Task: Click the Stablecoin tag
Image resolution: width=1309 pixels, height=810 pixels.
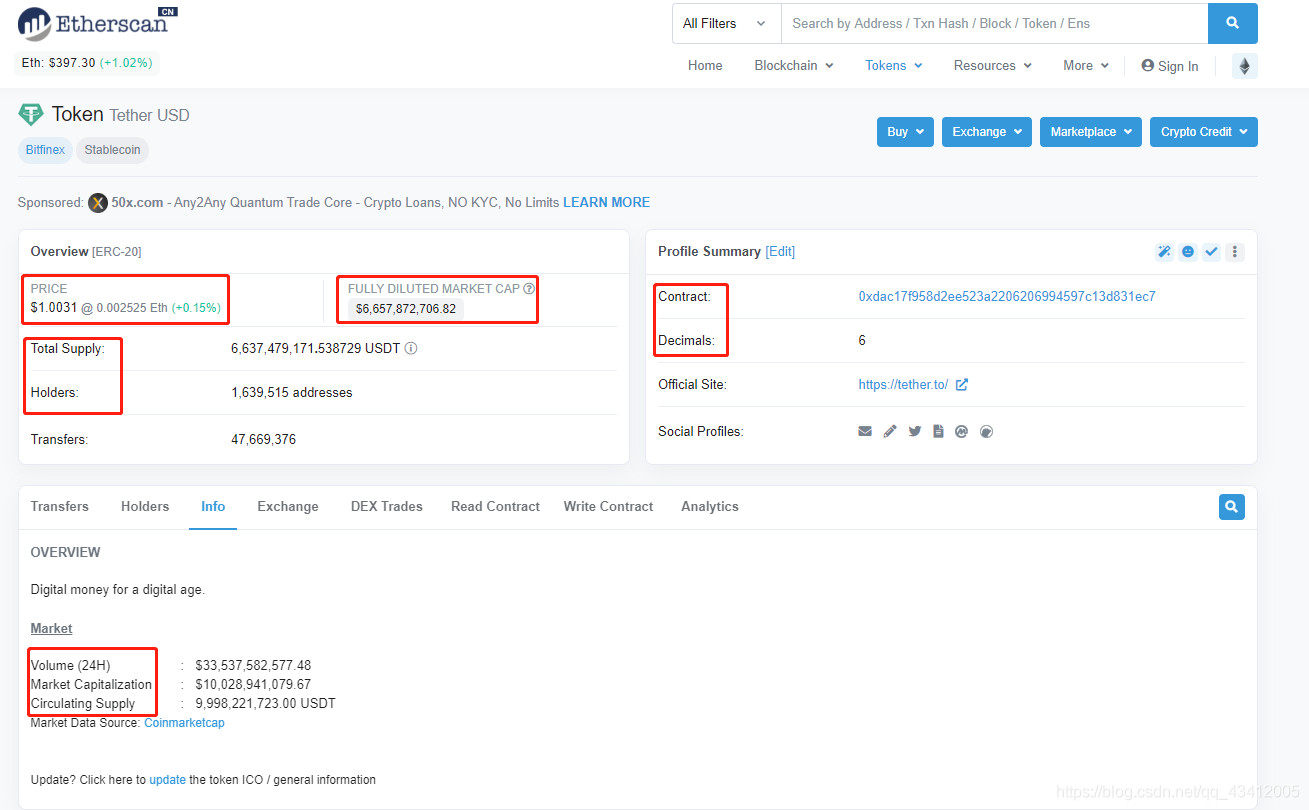Action: pyautogui.click(x=113, y=150)
